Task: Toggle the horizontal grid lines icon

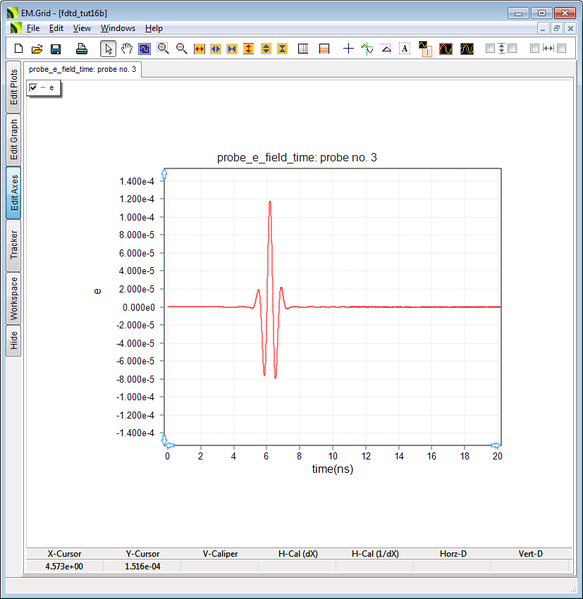Action: pos(324,49)
